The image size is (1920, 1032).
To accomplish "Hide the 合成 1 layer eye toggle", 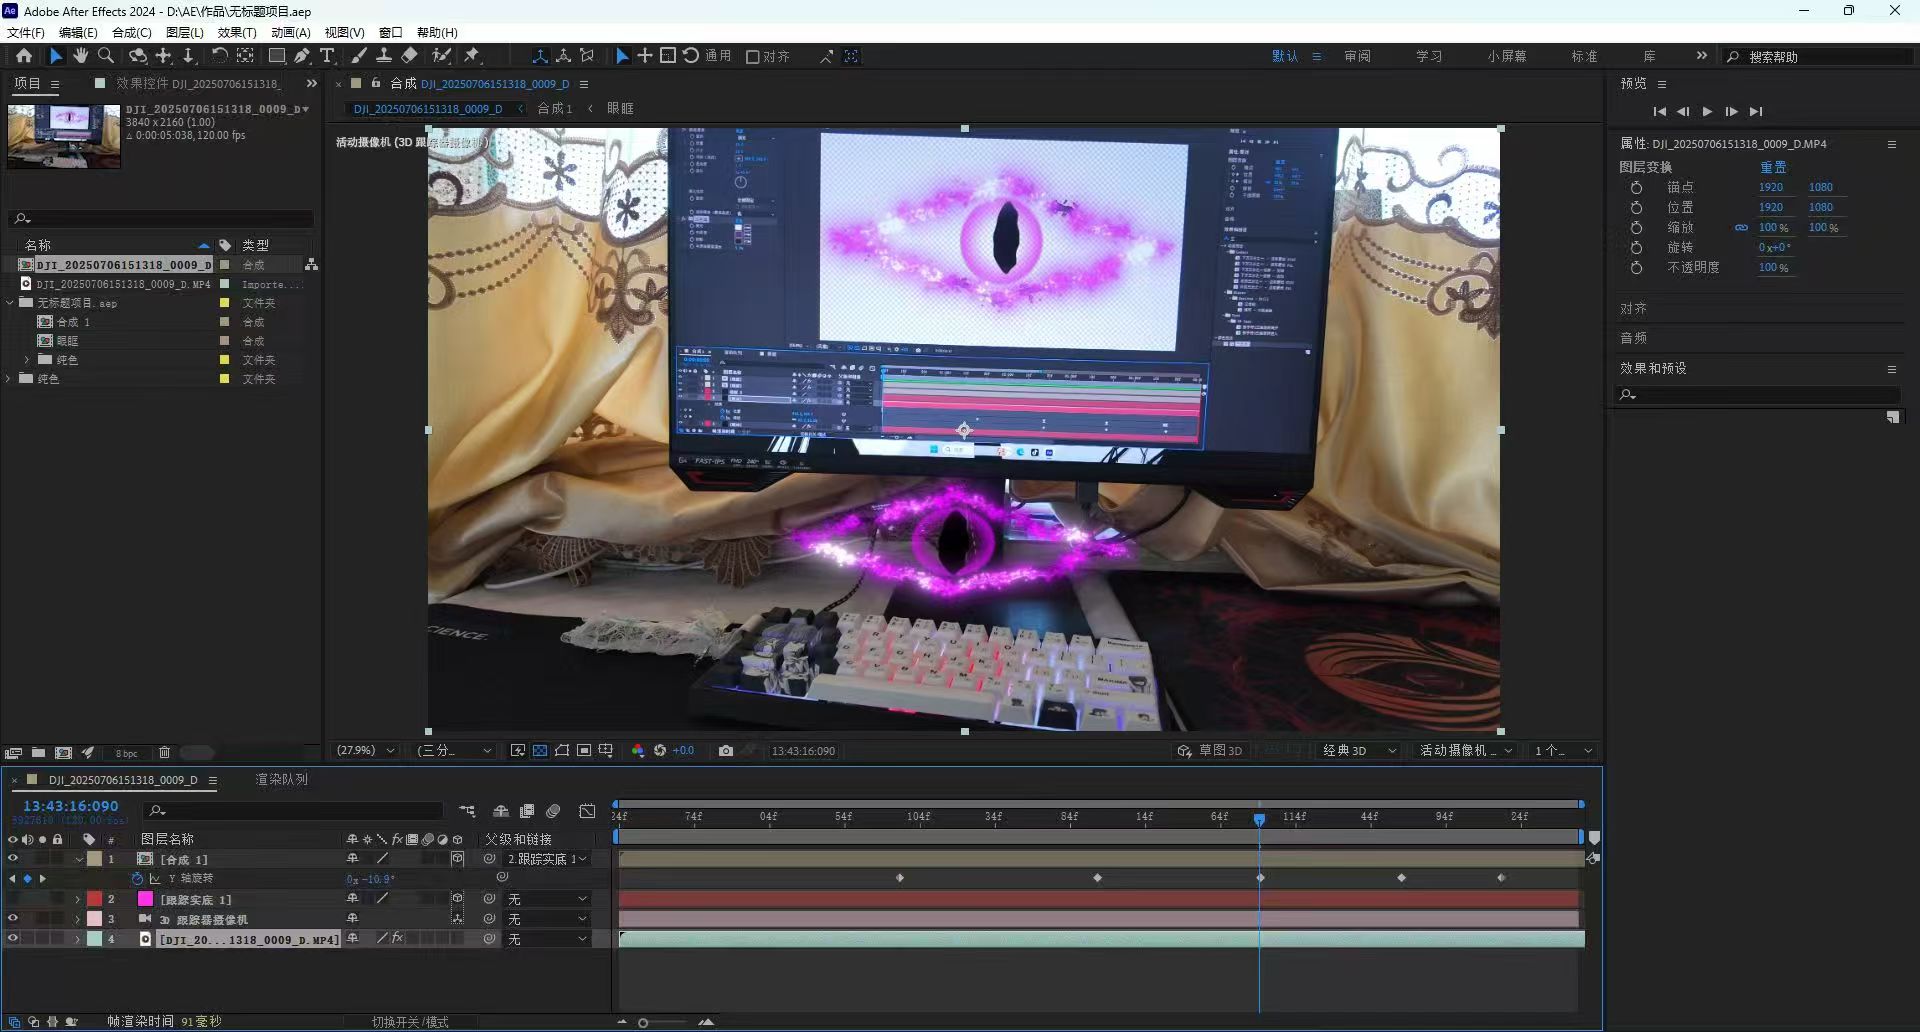I will coord(13,859).
